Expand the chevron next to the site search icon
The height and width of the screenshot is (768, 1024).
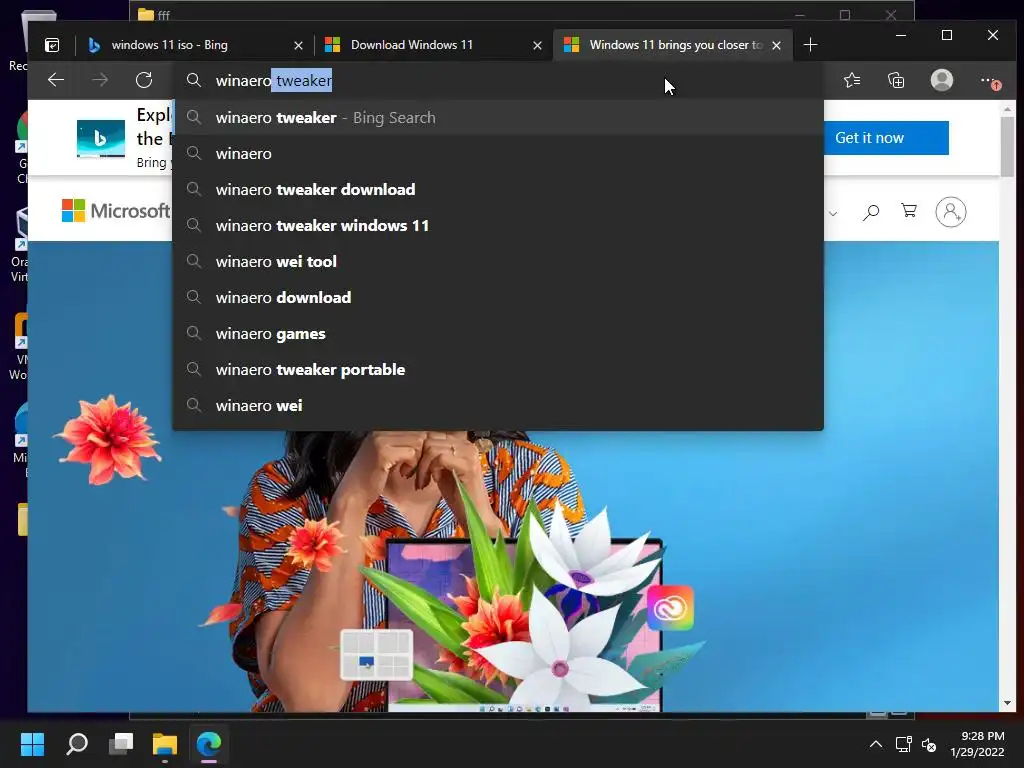833,214
